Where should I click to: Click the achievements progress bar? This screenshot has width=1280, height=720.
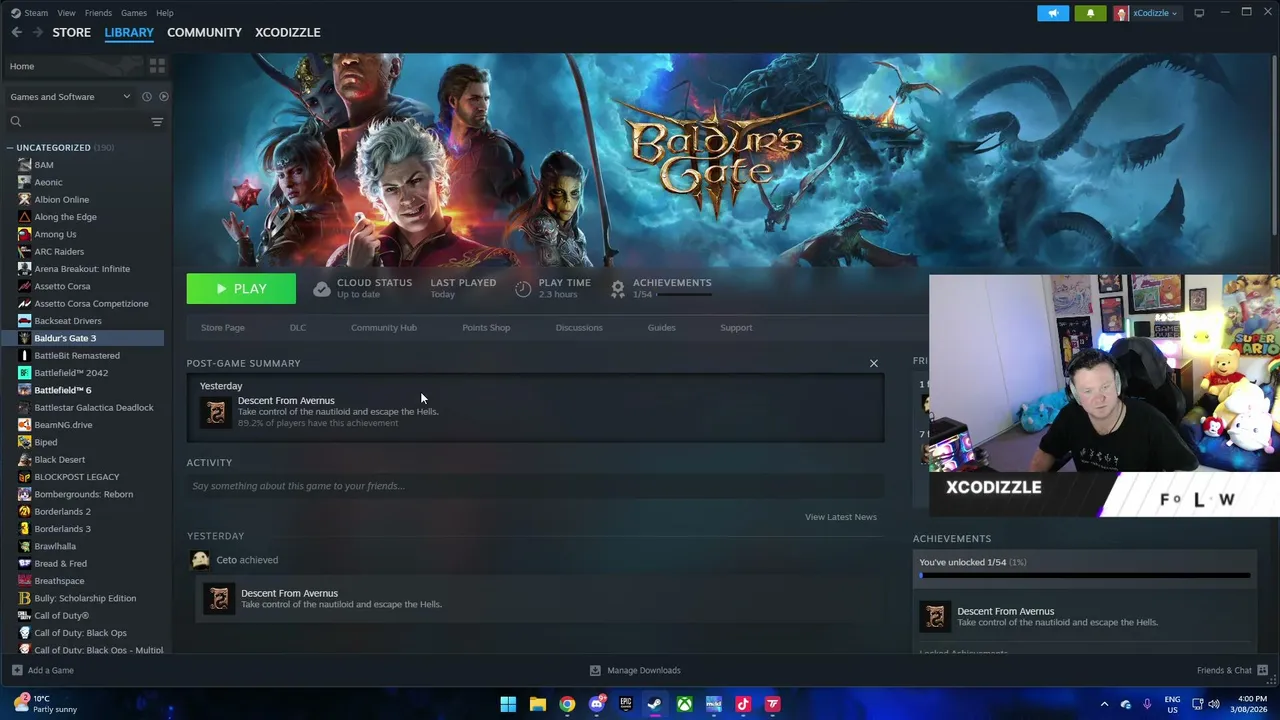pos(1085,576)
